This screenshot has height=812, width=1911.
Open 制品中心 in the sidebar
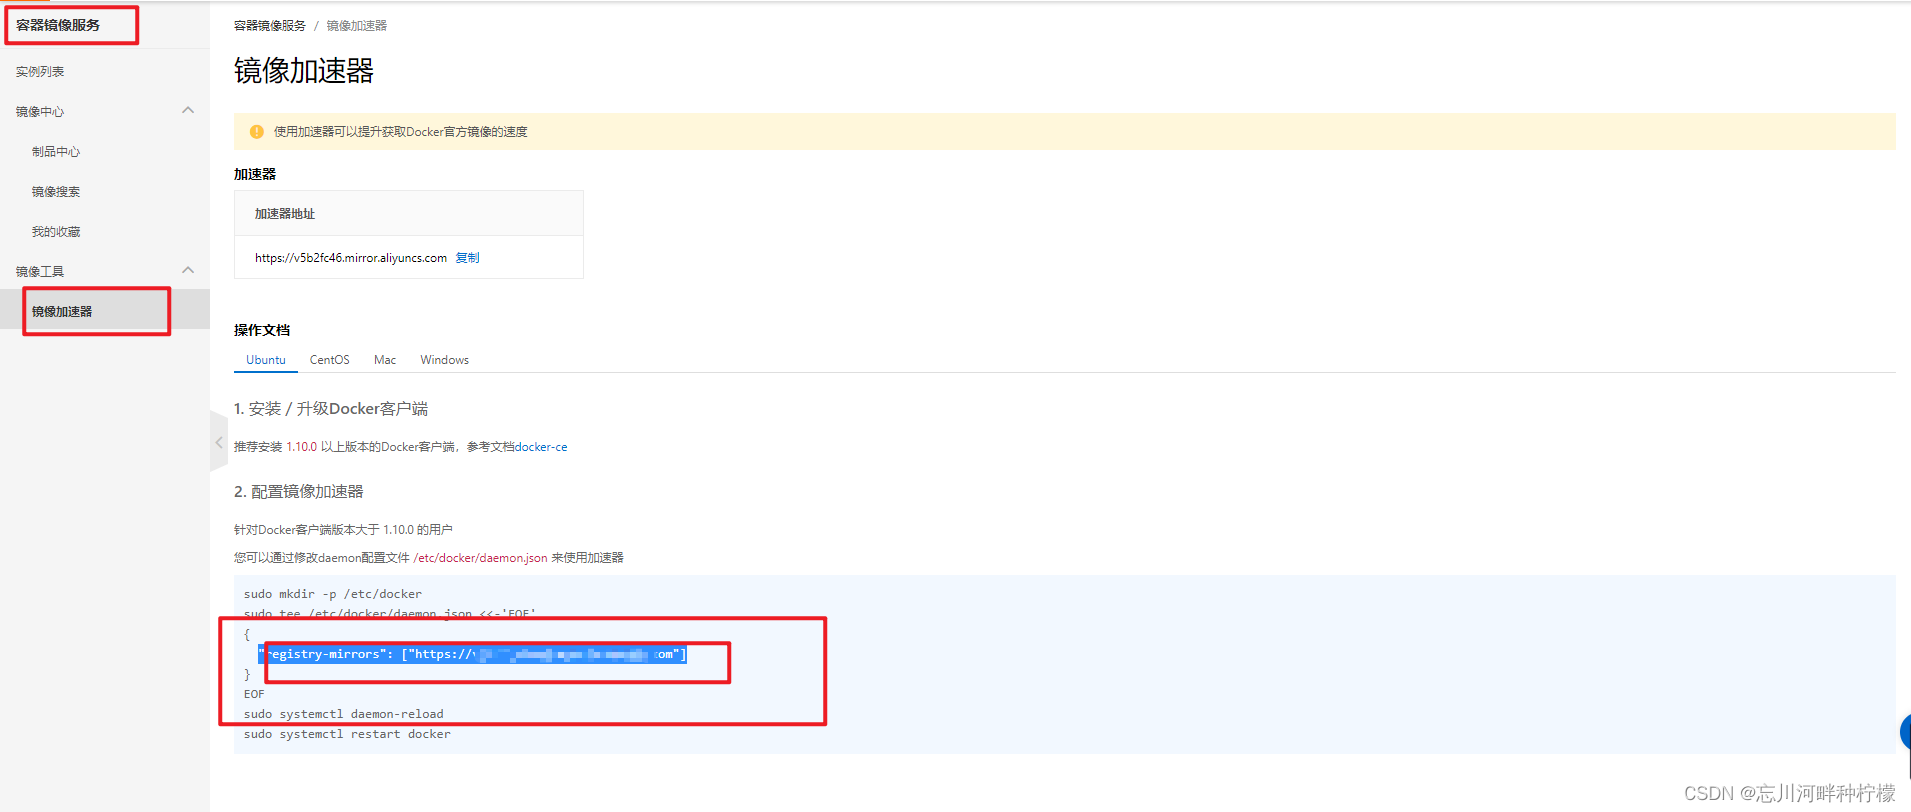coord(56,152)
